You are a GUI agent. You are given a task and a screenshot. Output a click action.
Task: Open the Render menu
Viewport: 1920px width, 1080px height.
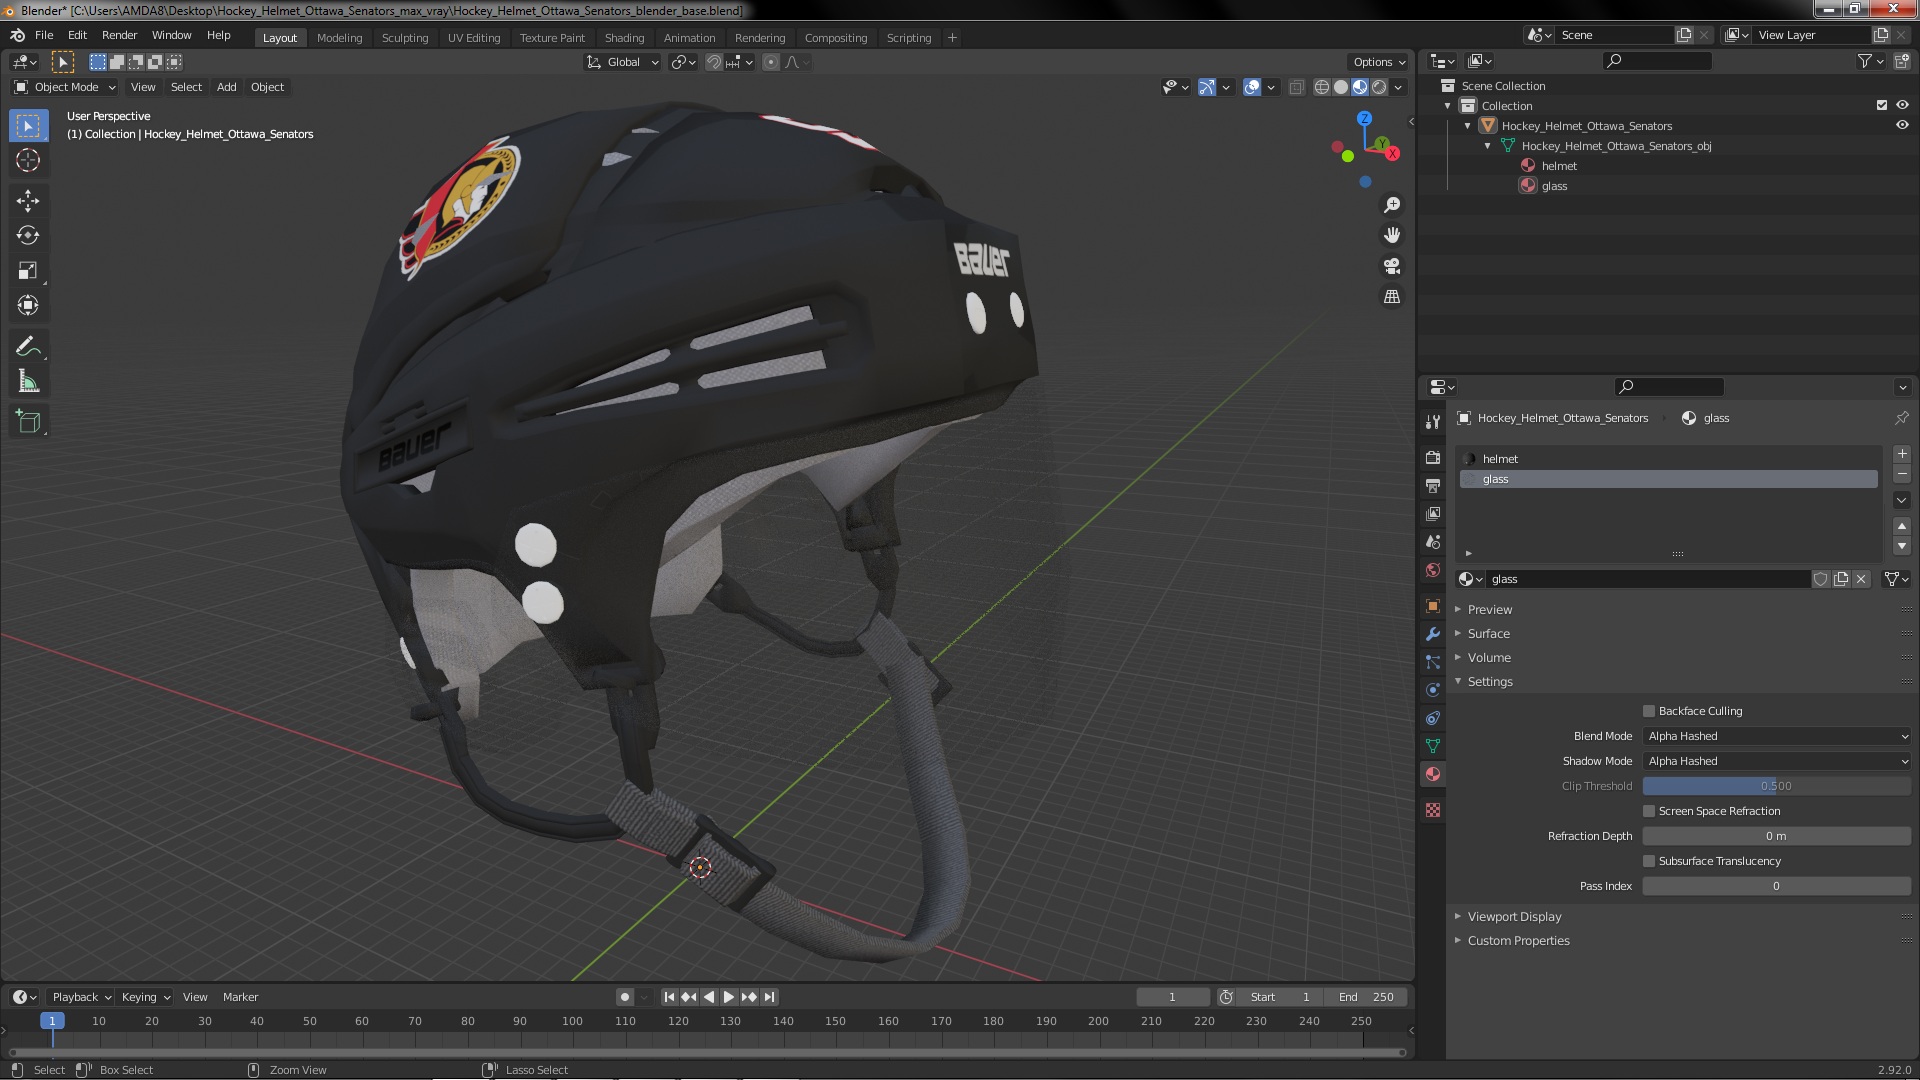[x=119, y=35]
